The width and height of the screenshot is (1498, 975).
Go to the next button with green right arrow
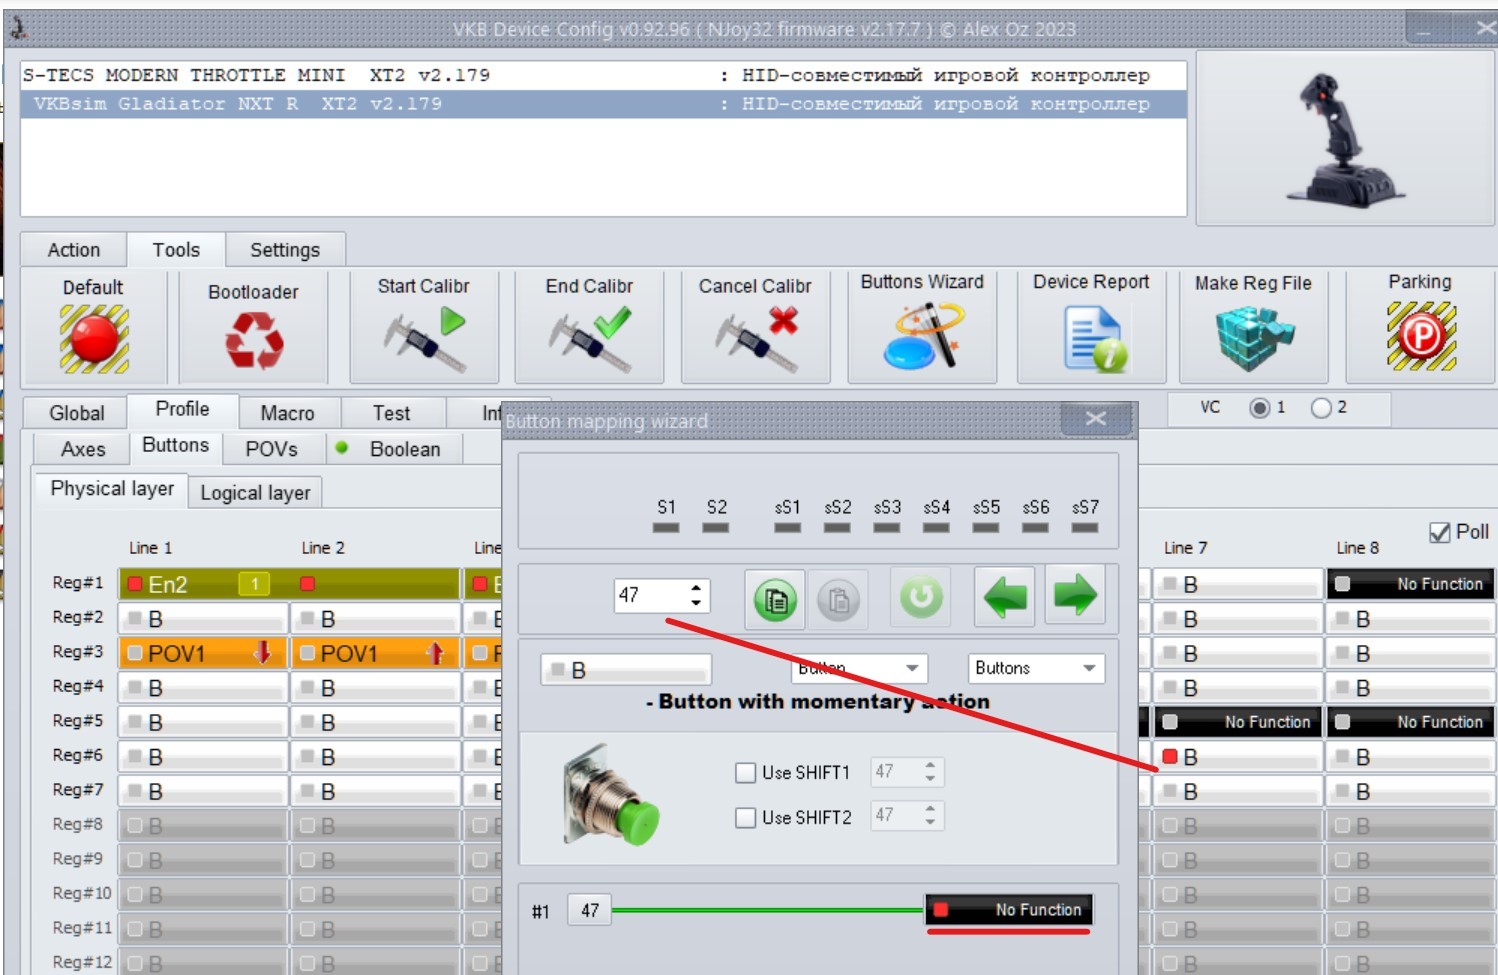[1075, 597]
